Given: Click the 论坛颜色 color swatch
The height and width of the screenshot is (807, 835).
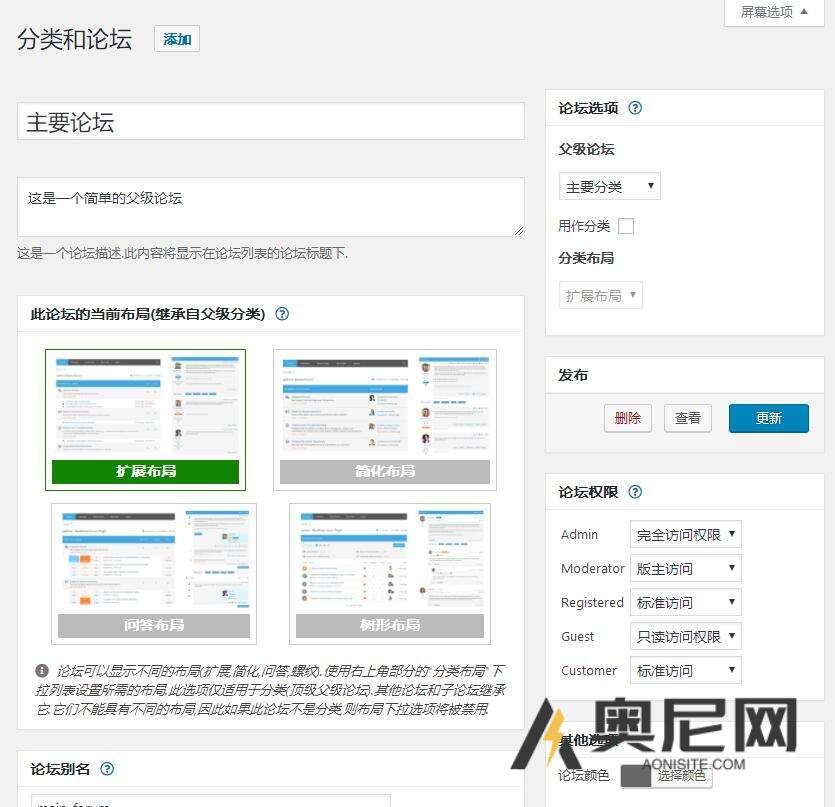Looking at the screenshot, I should point(636,775).
